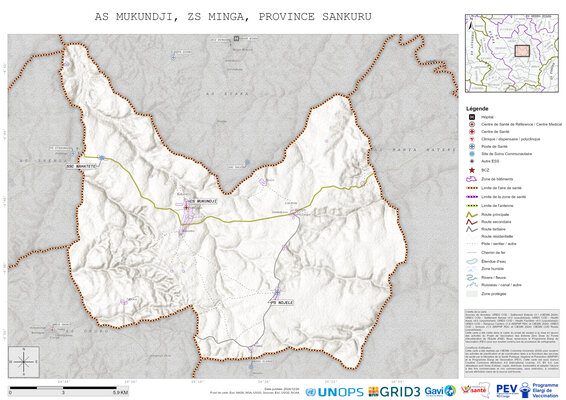This screenshot has height=400, width=566.
Task: Click the inset locator map thumbnail
Action: tap(512, 53)
